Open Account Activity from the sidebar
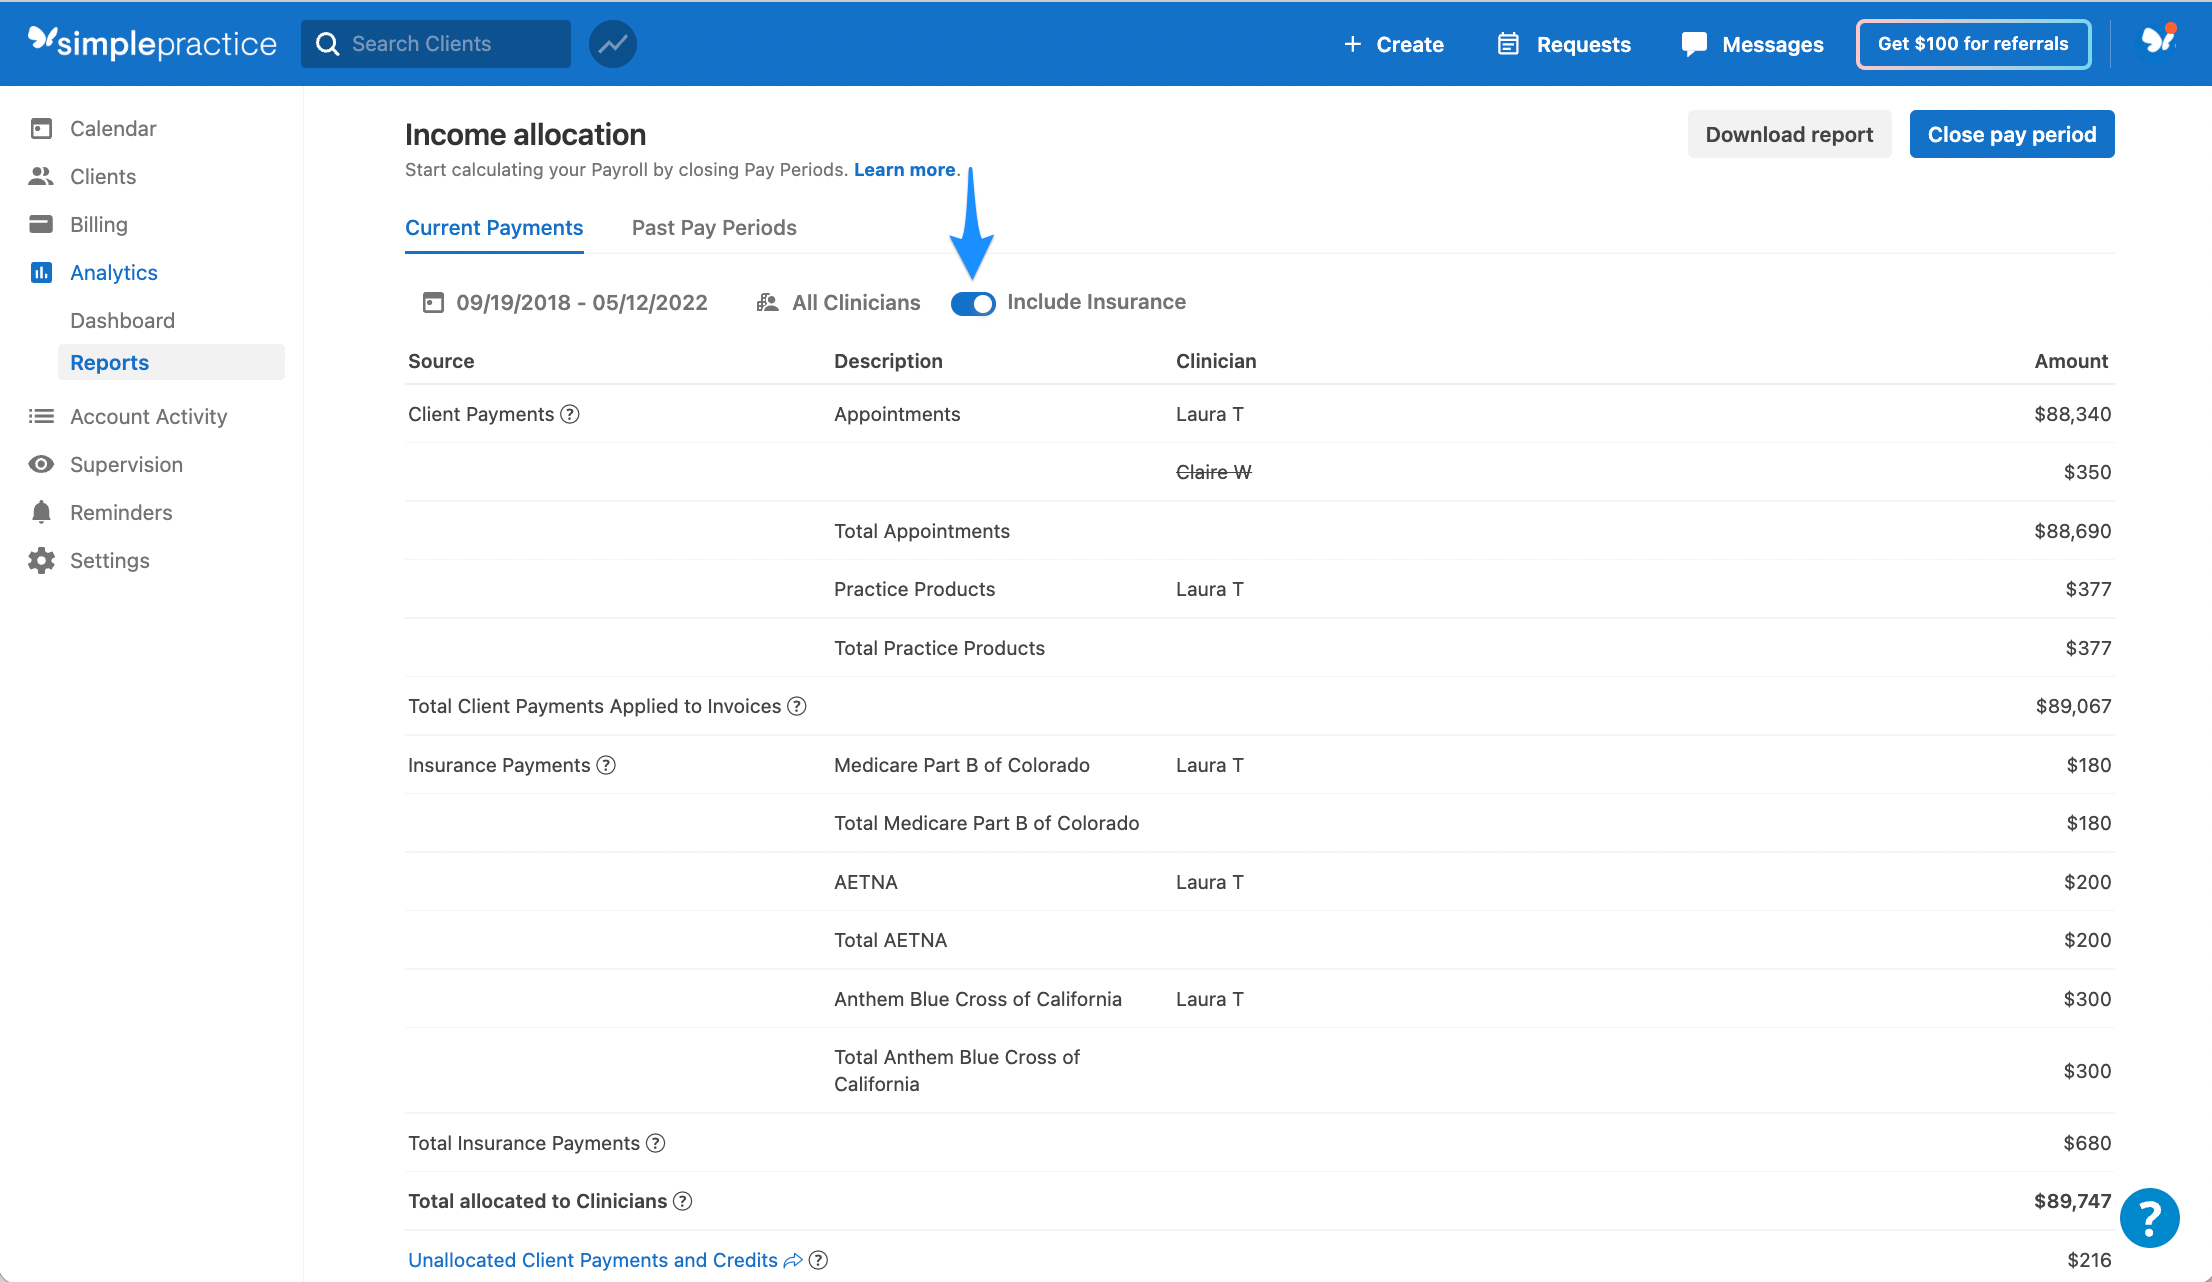This screenshot has width=2212, height=1282. click(148, 416)
